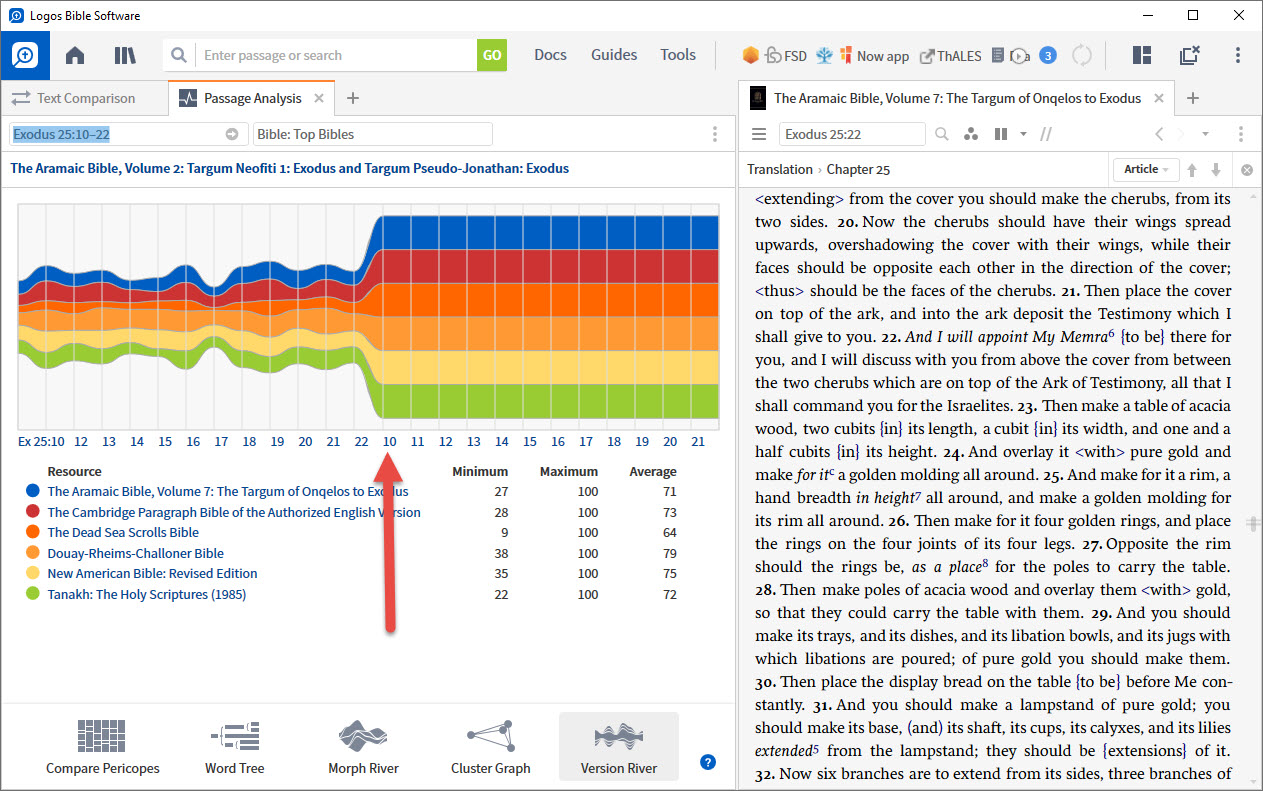Expand the history dropdown arrow
Viewport: 1263px width, 791px height.
pyautogui.click(x=1205, y=134)
